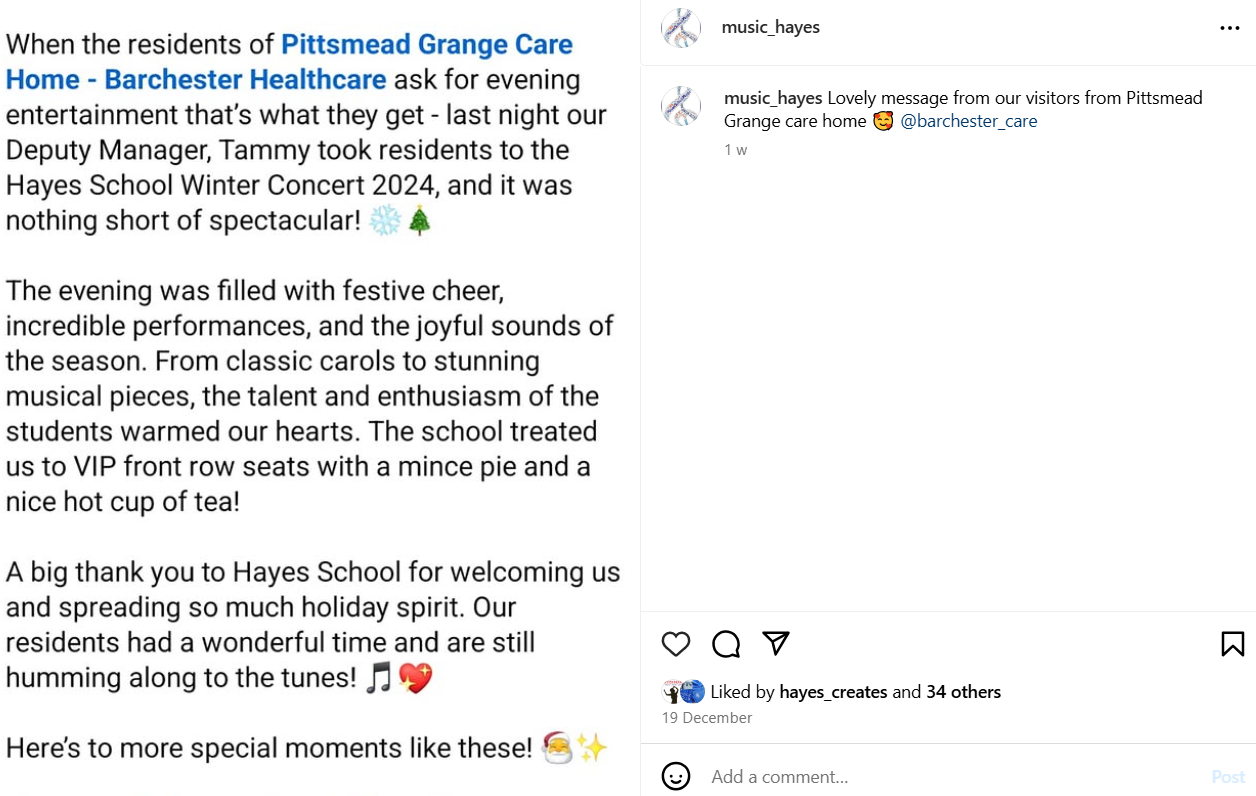
Task: Like the post with heart icon
Action: click(676, 644)
